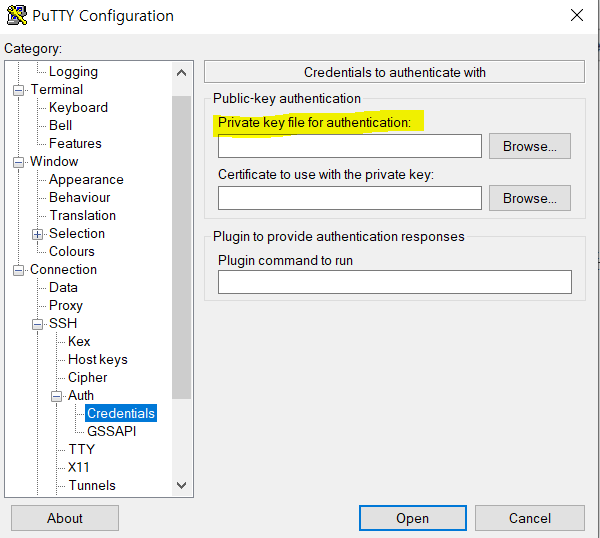Open the Tunnels settings category
This screenshot has height=538, width=600.
pos(92,485)
